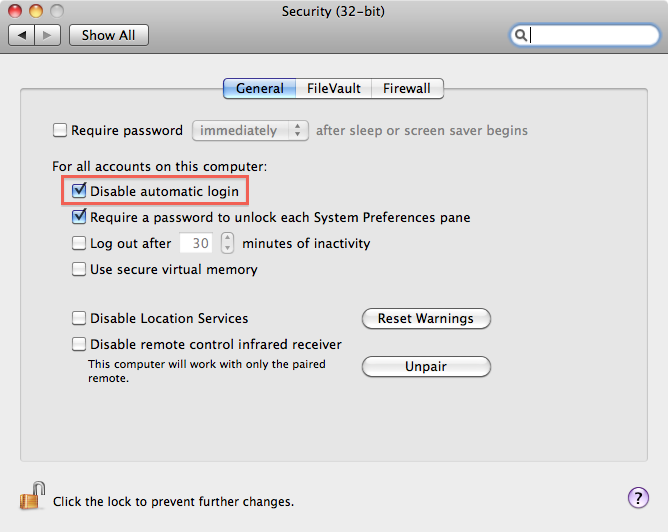Click the Unpair button
The width and height of the screenshot is (668, 532).
click(426, 366)
